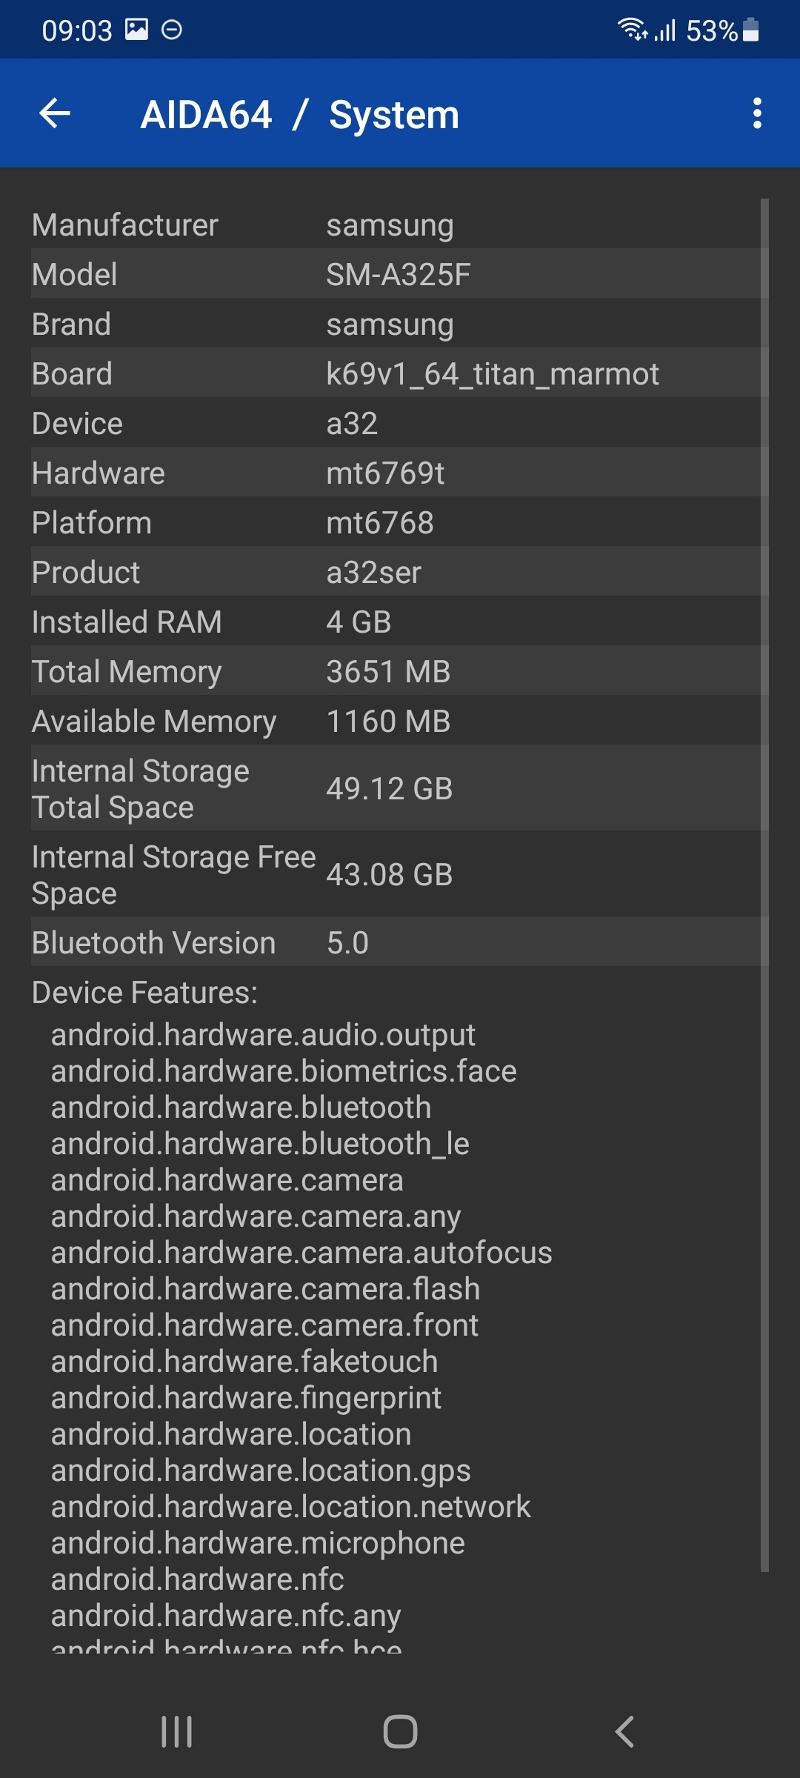
Task: Tap the back arrow in header
Action: pyautogui.click(x=55, y=114)
